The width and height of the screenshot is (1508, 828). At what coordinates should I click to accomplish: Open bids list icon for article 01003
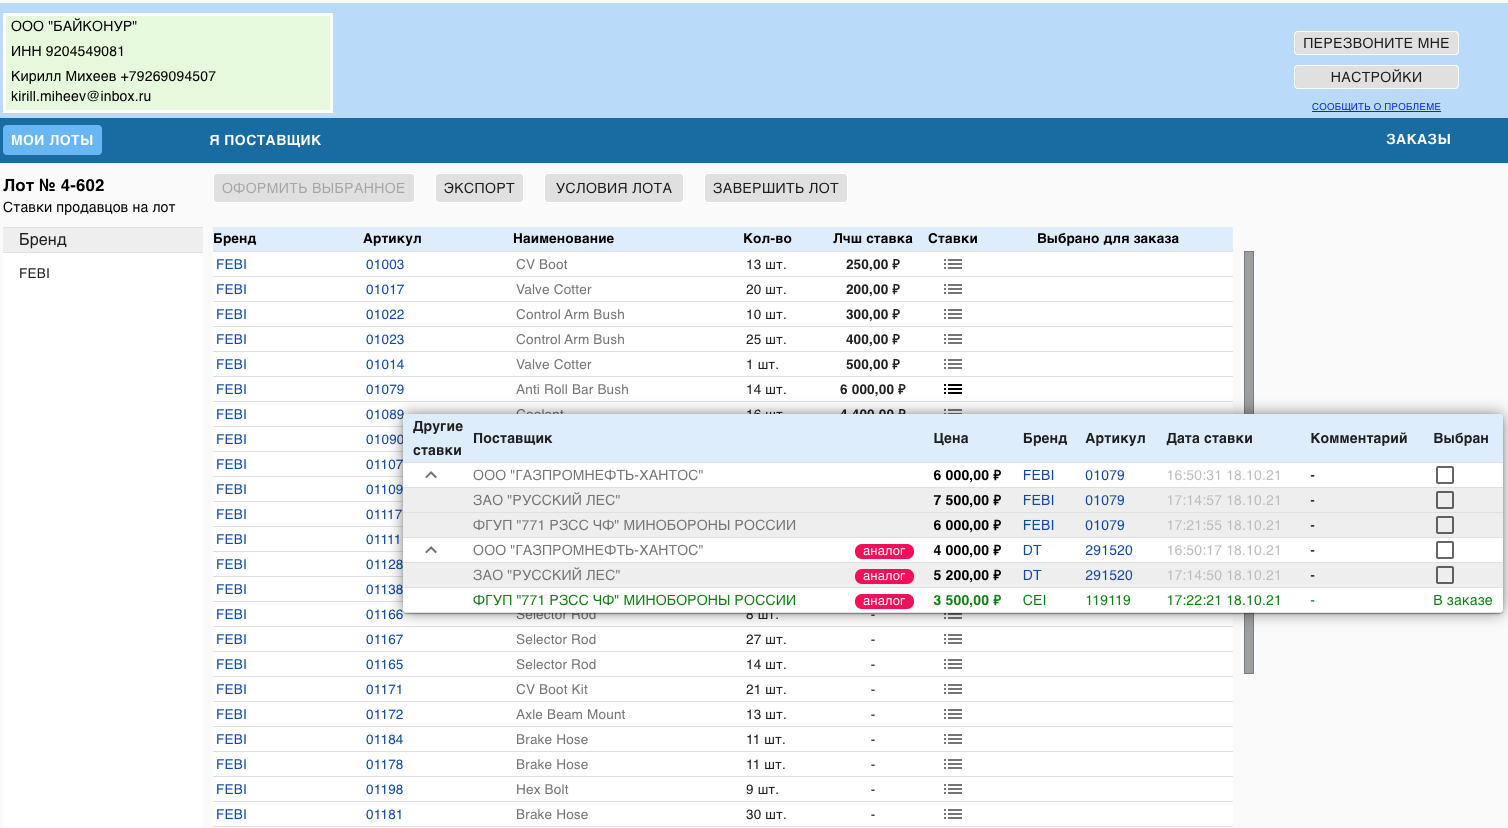coord(953,264)
